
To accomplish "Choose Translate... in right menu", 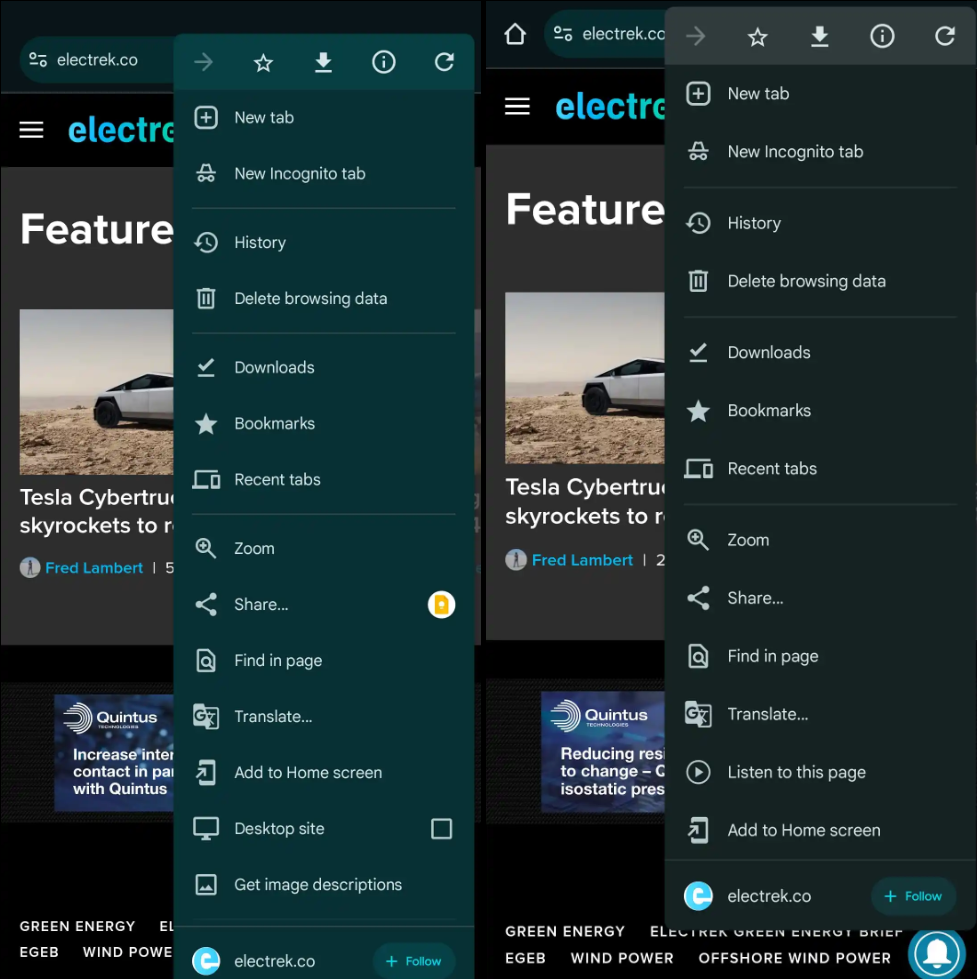I will tap(820, 714).
